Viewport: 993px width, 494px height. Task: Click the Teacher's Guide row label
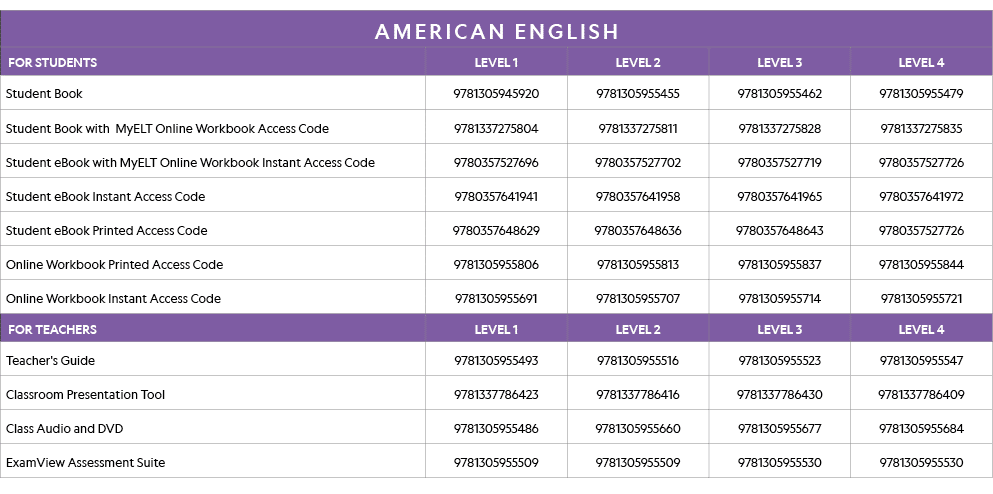50,361
